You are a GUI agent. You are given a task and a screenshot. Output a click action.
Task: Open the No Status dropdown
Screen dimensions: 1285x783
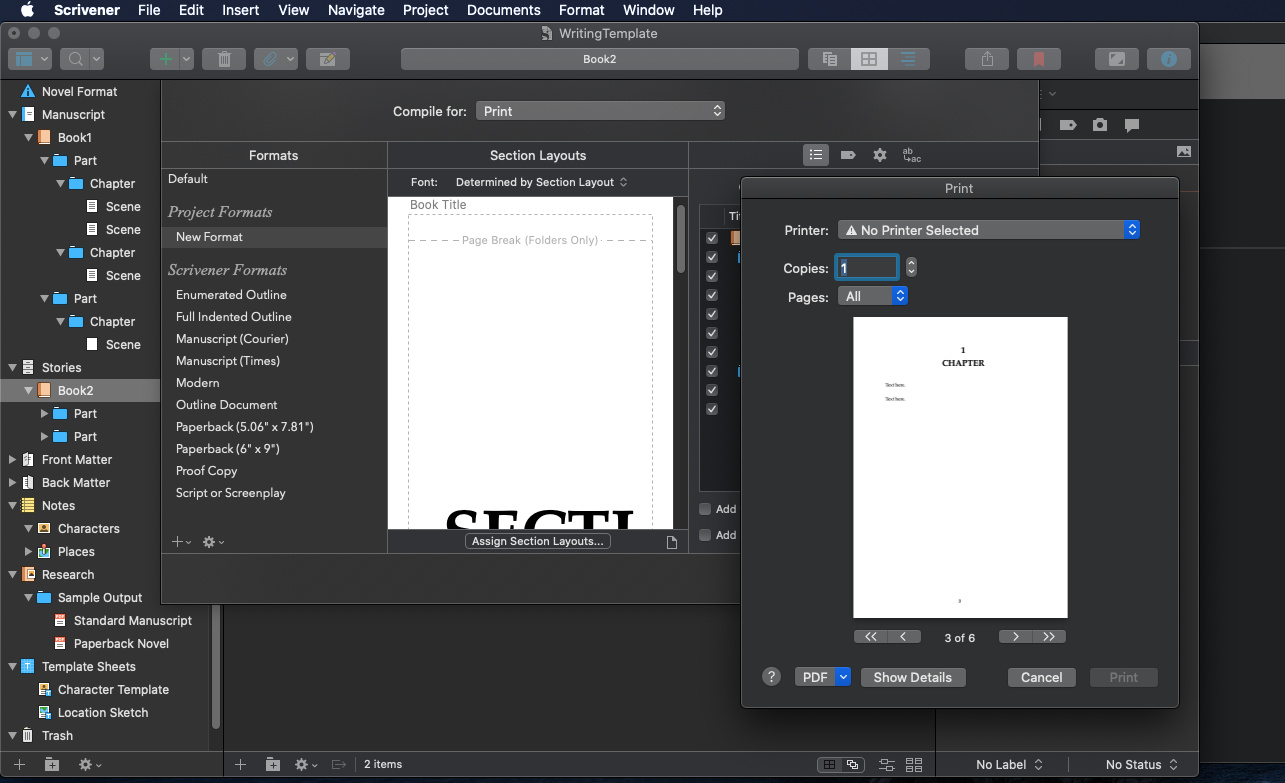[x=1141, y=765]
